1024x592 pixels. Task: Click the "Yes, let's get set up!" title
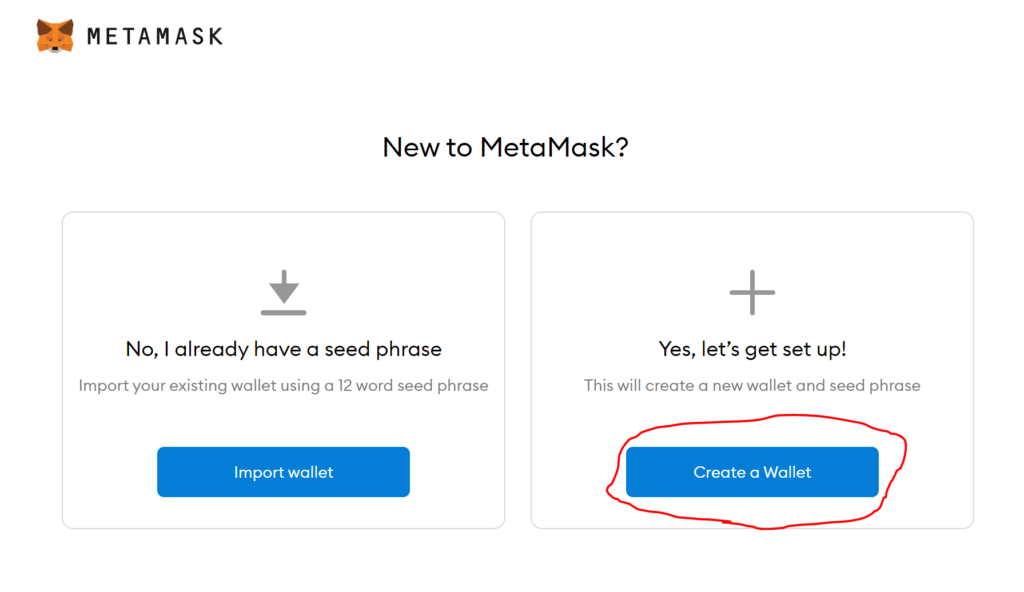[x=752, y=349]
